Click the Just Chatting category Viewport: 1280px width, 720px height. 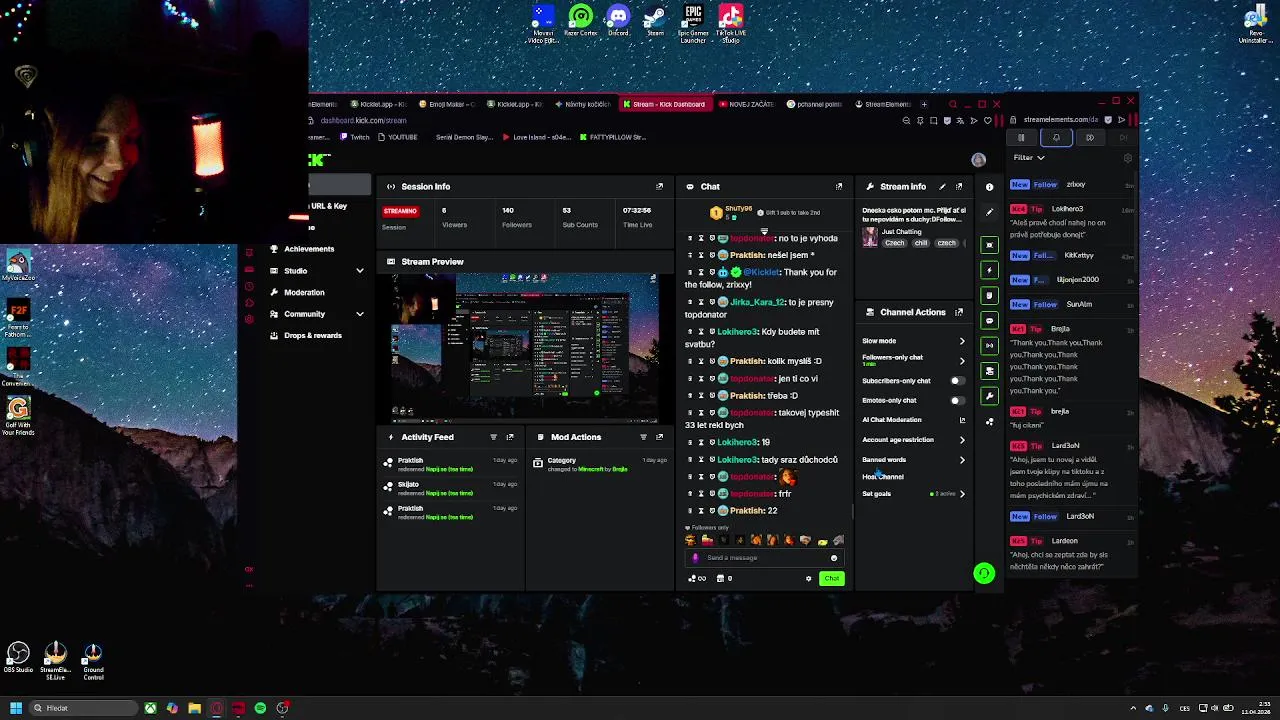tap(901, 232)
